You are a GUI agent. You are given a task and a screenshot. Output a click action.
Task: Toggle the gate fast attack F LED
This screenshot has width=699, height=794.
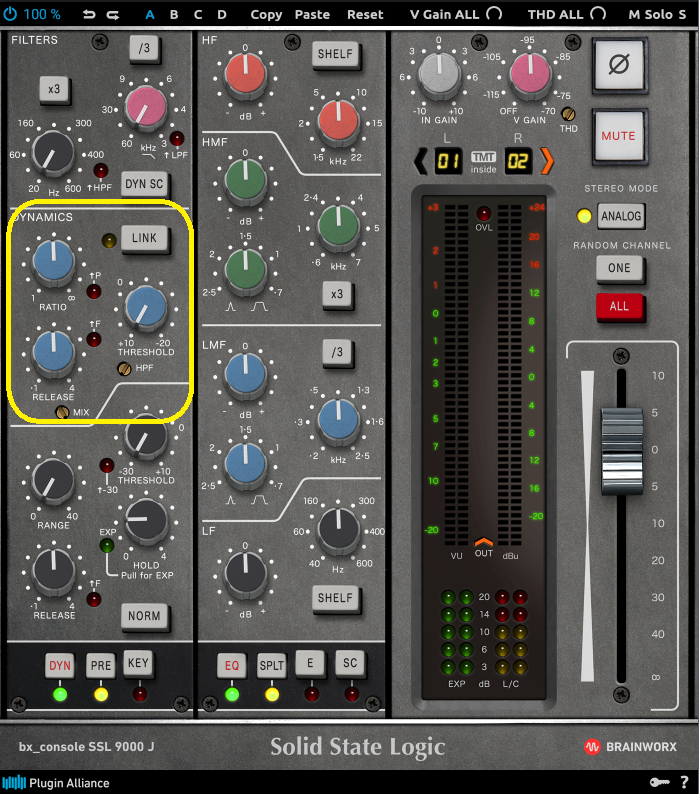pyautogui.click(x=94, y=600)
